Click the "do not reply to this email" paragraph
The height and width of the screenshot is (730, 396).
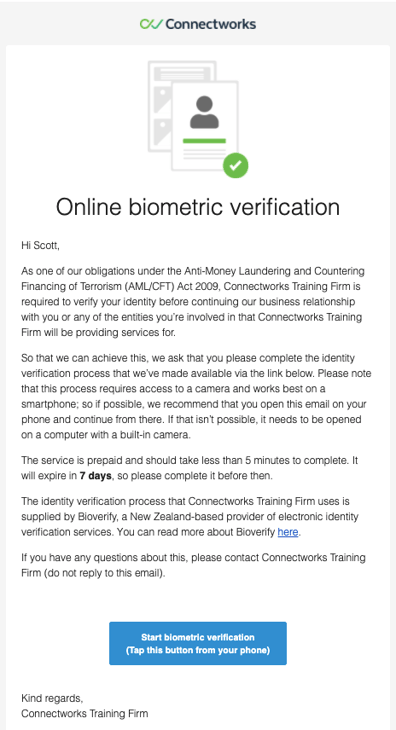pyautogui.click(x=193, y=565)
